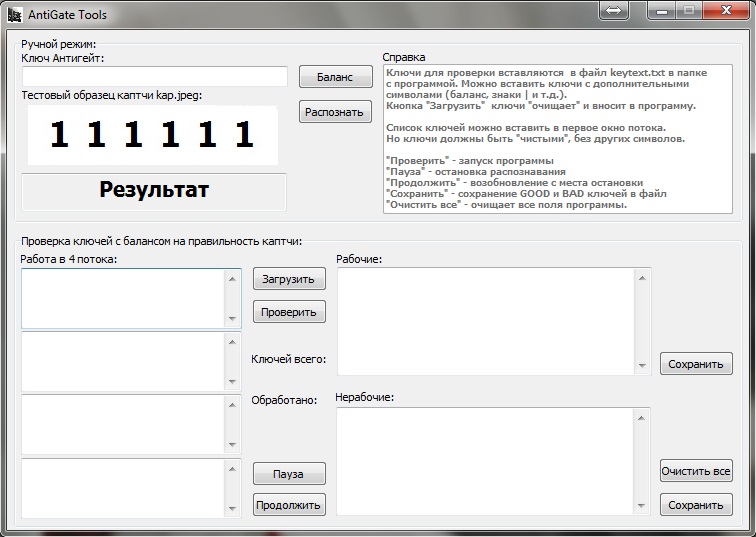The width and height of the screenshot is (756, 537).
Task: Click down arrow of fourth thread box scrollbar
Action: [232, 508]
